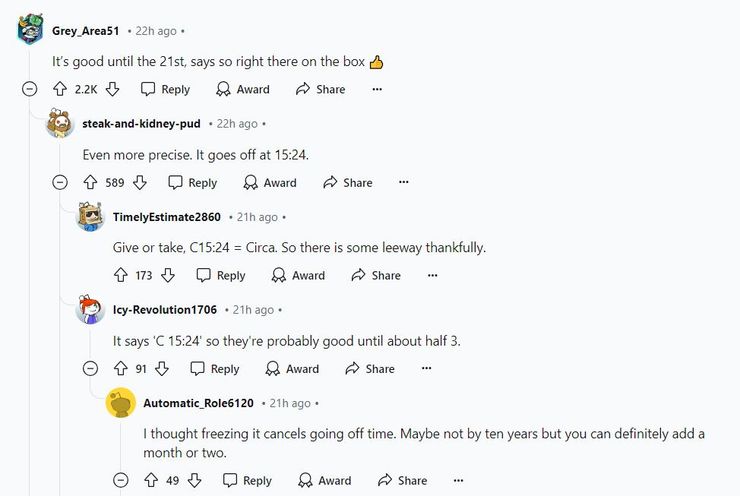Open TimelyEstimate2860's user profile link
Image resolution: width=740 pixels, height=496 pixels.
[x=167, y=217]
